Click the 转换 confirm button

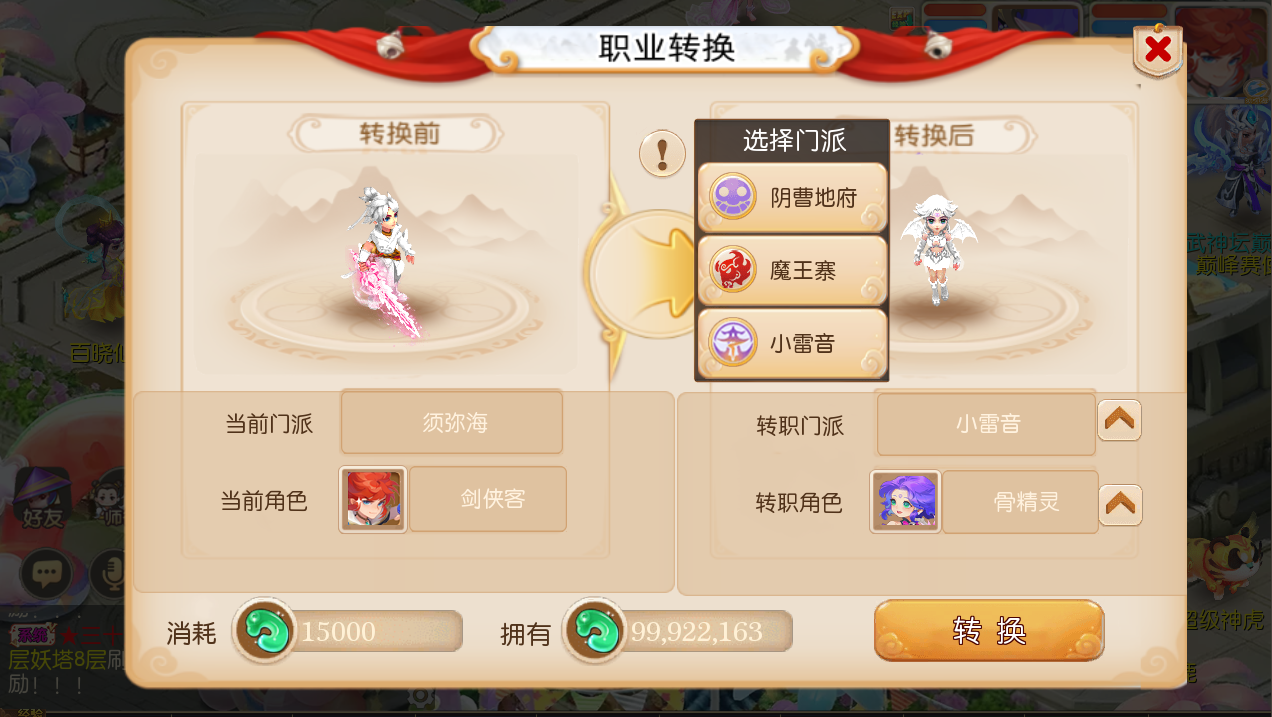pos(989,630)
